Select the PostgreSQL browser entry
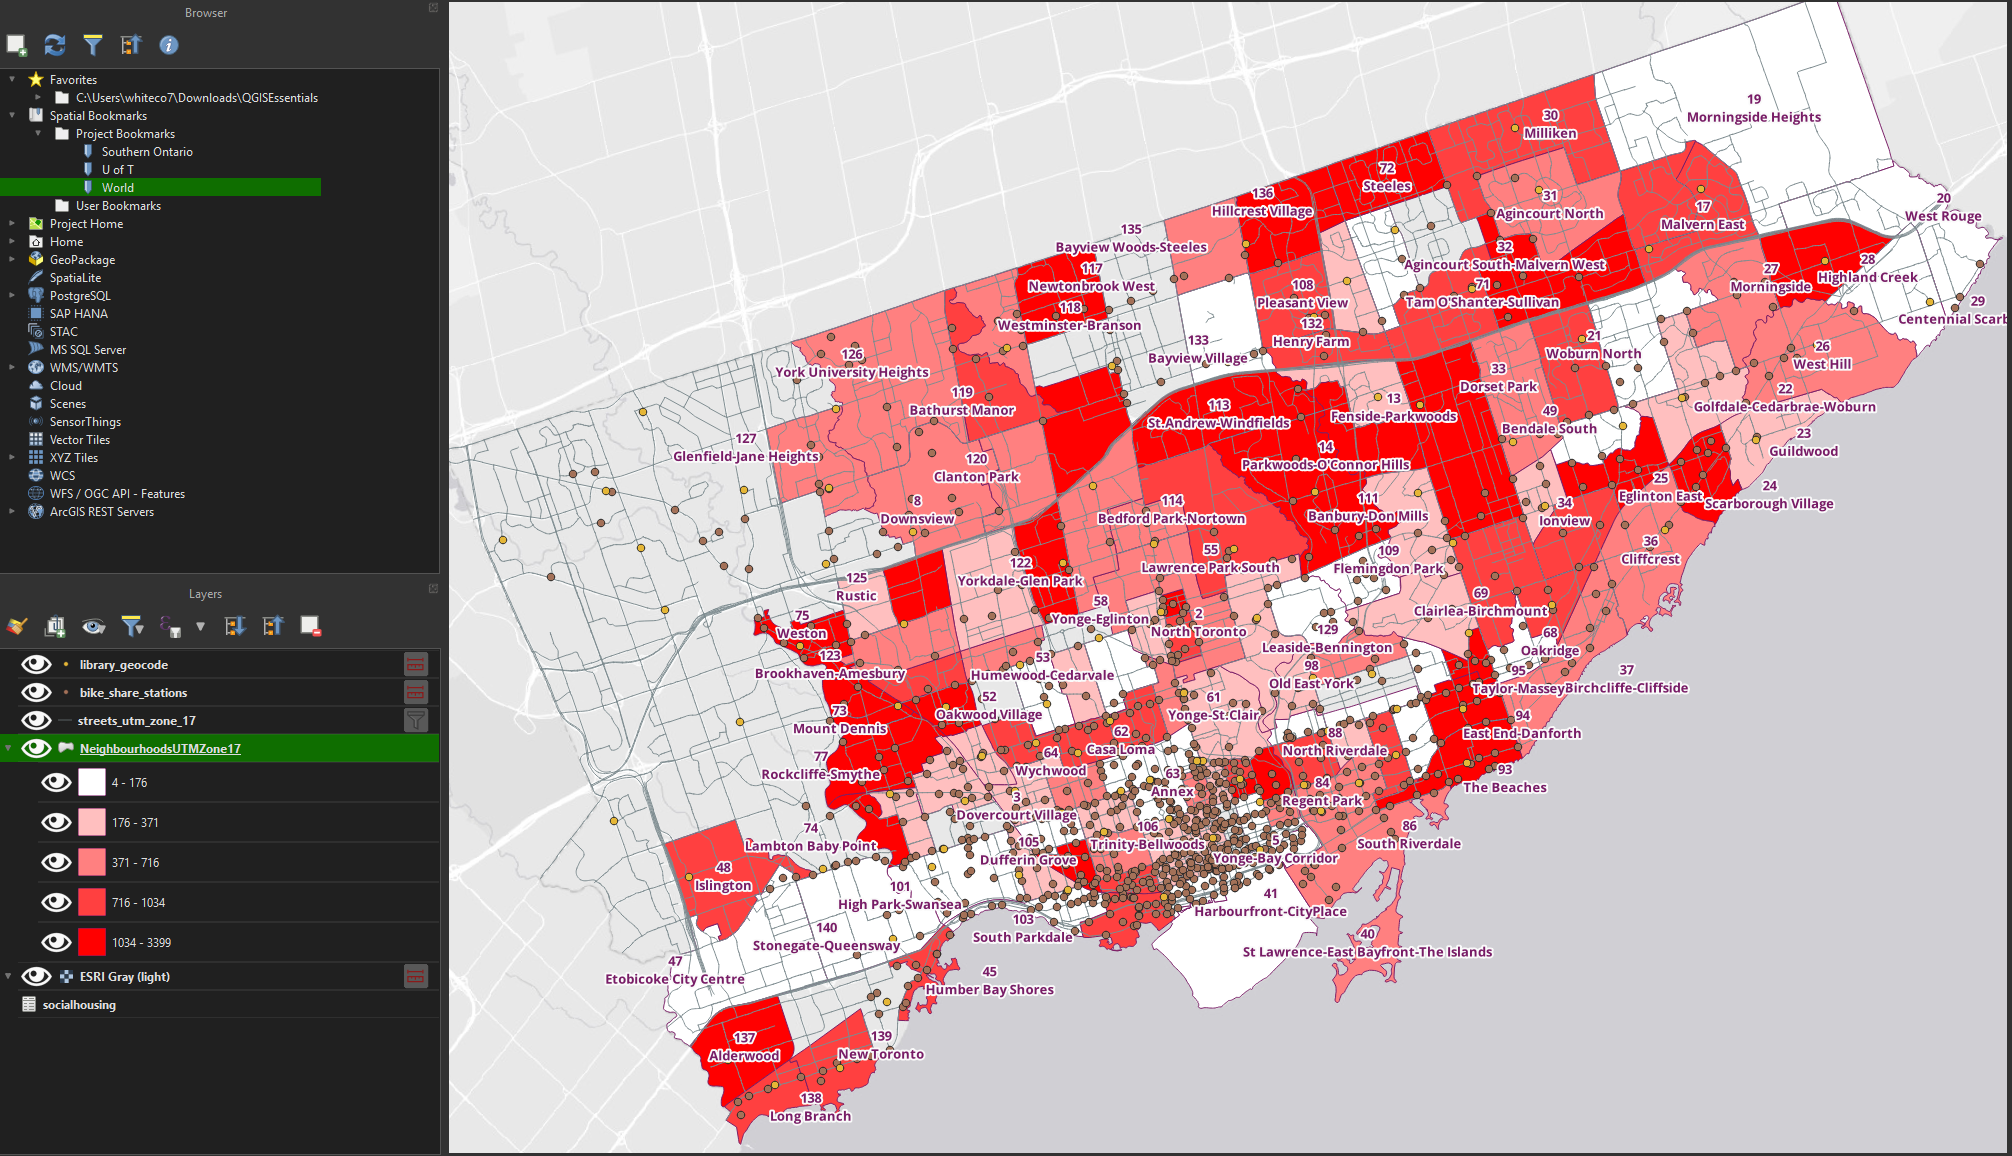This screenshot has width=2012, height=1156. tap(80, 295)
